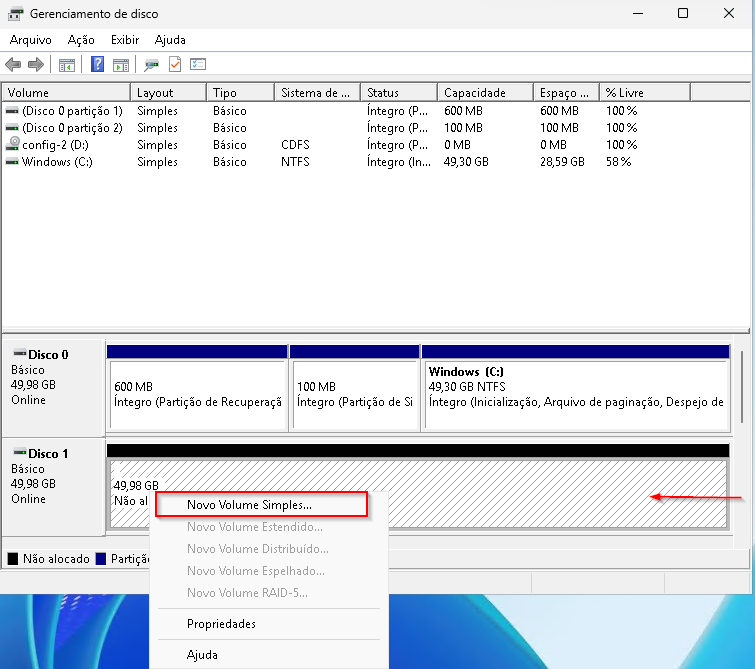Select the 600 MB recovery partition block
This screenshot has height=669, width=755.
tap(196, 393)
